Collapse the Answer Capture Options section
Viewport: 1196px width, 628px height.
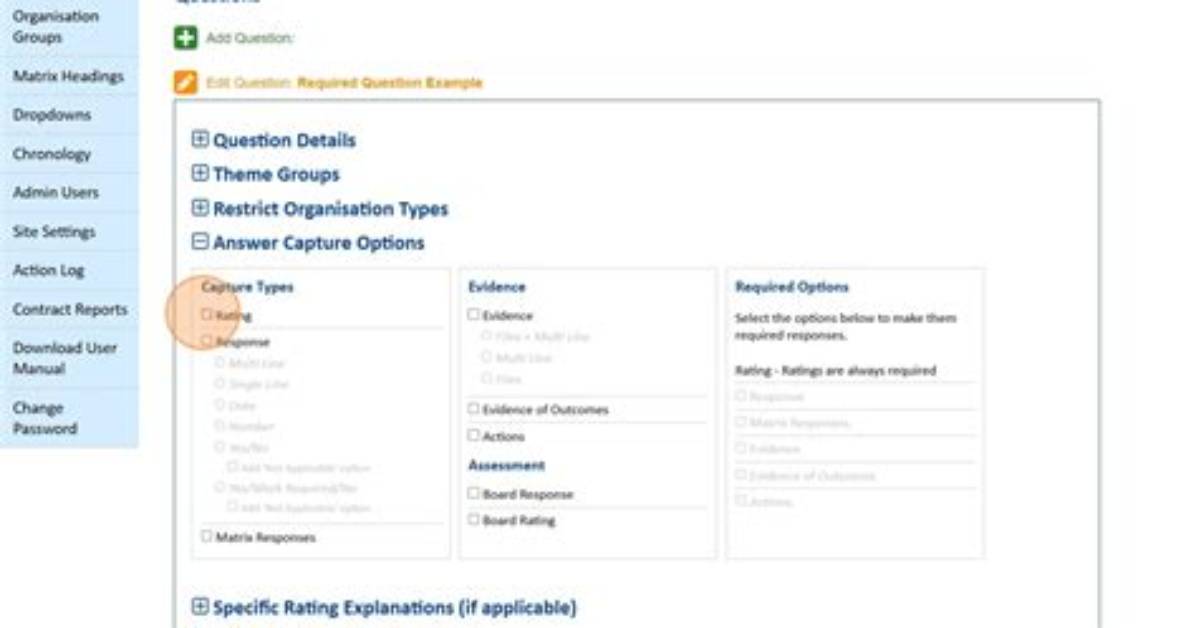[200, 242]
